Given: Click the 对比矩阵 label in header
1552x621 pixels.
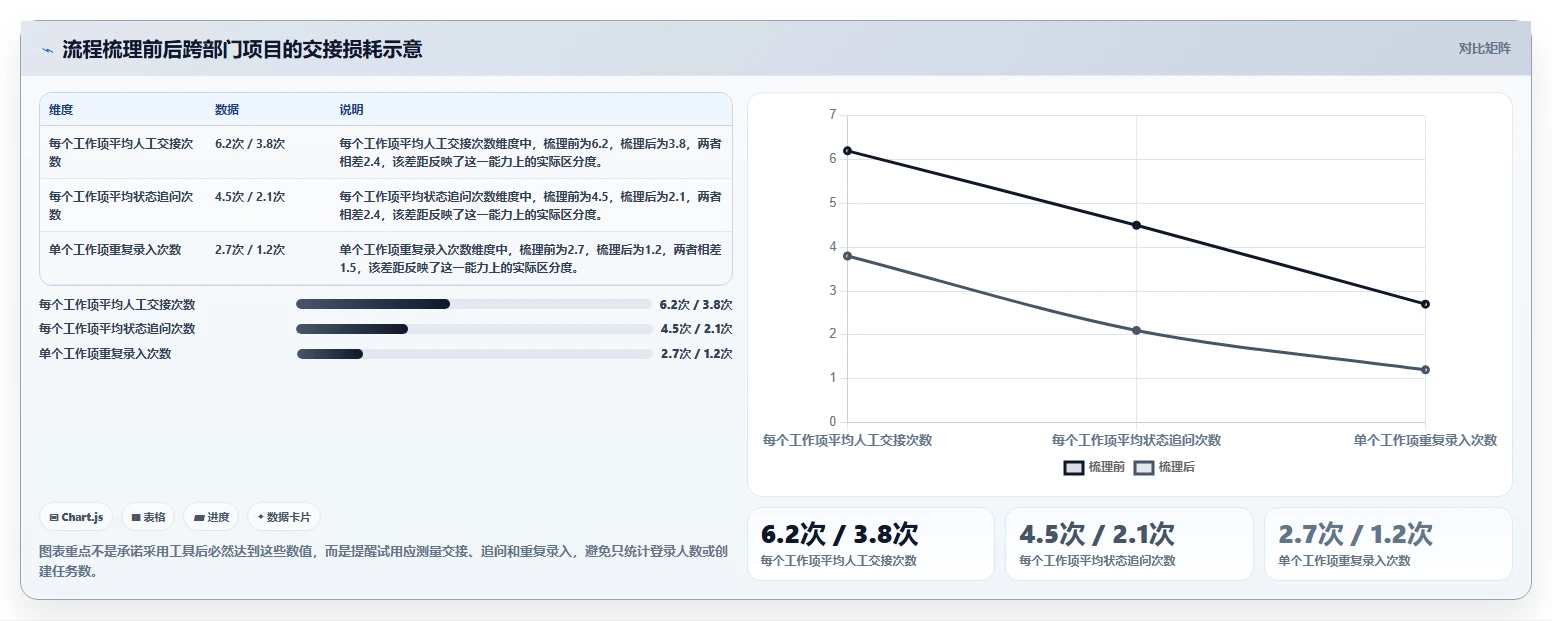Looking at the screenshot, I should click(1484, 48).
